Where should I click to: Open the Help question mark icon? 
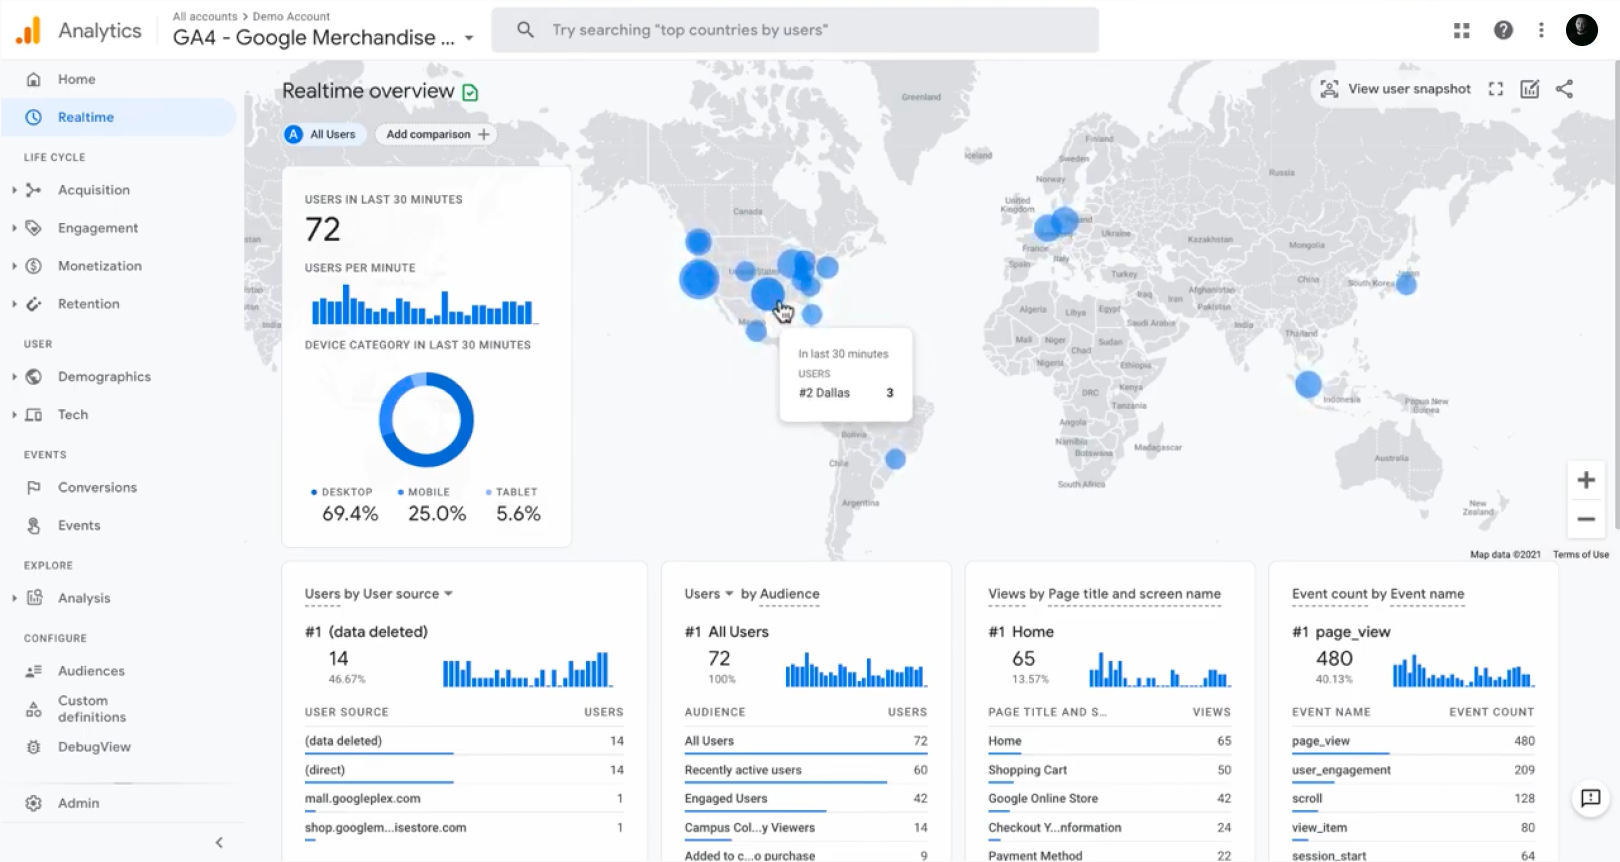tap(1503, 31)
